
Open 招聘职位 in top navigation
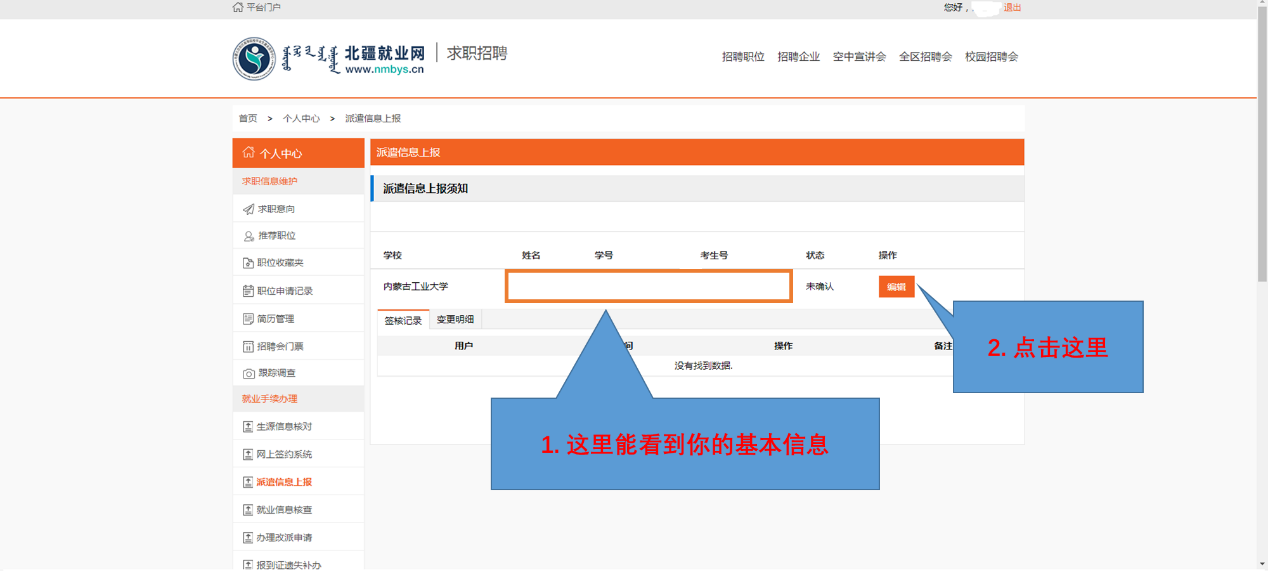tap(743, 57)
